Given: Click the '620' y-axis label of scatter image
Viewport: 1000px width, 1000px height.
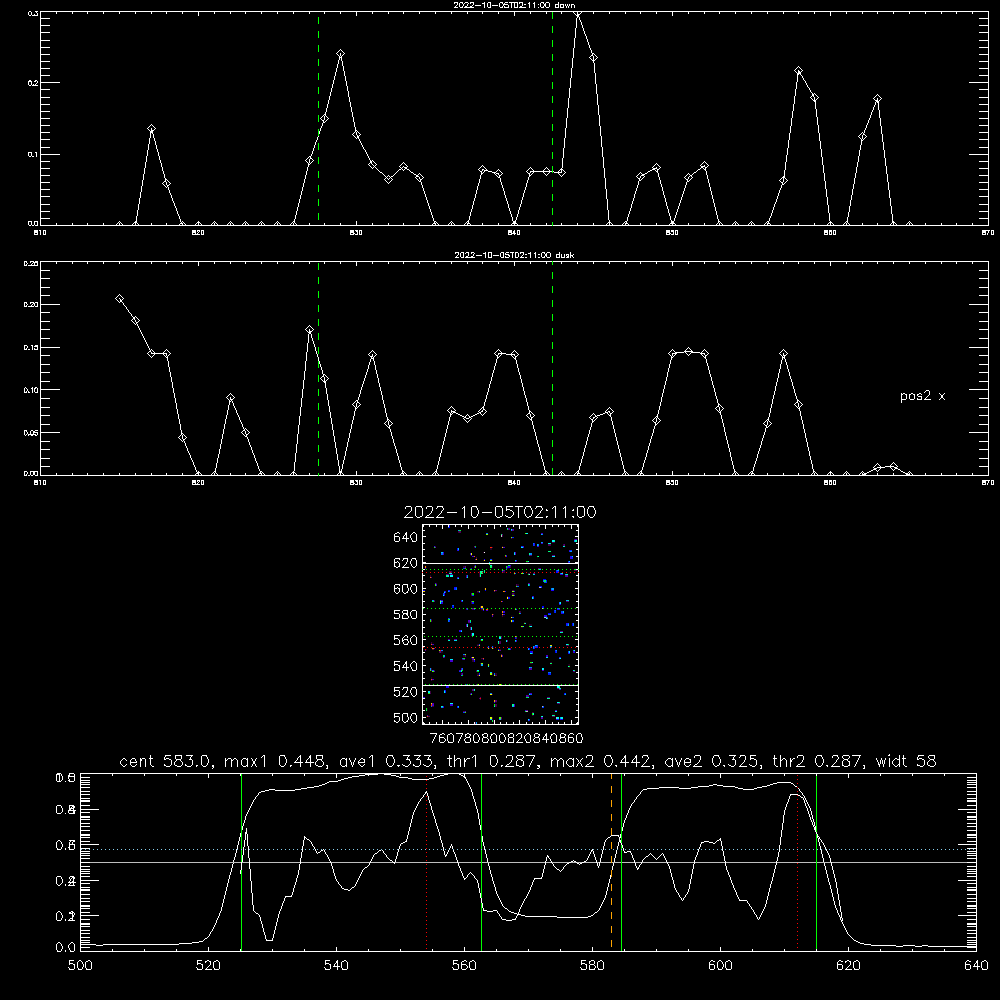Looking at the screenshot, I should click(405, 563).
